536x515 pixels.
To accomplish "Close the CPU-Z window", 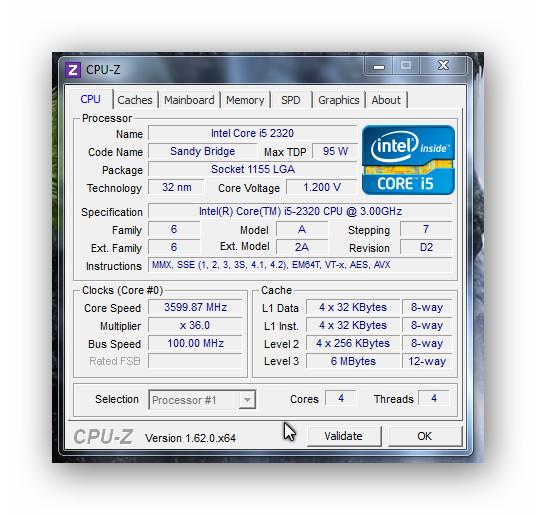I will (443, 66).
